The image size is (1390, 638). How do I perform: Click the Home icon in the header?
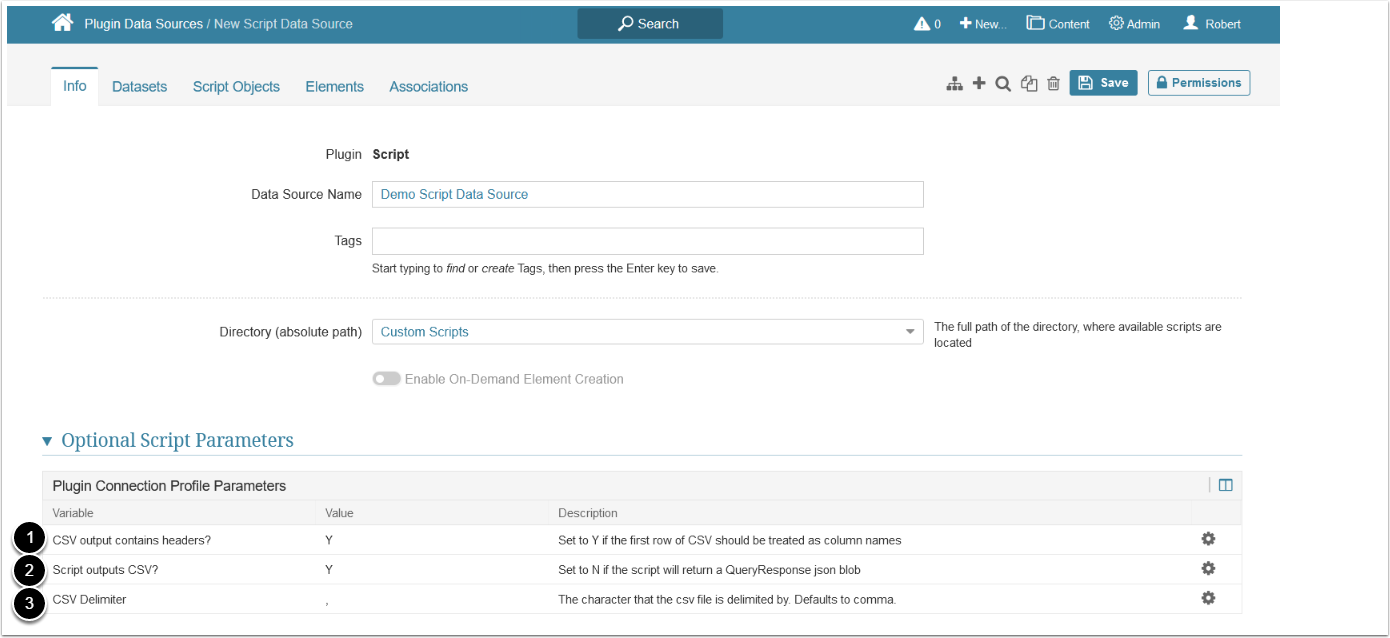click(63, 23)
